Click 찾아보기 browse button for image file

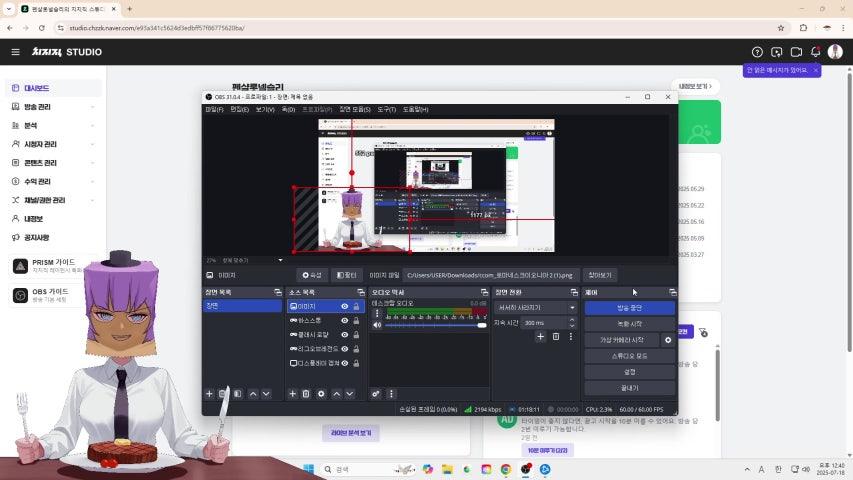[599, 275]
